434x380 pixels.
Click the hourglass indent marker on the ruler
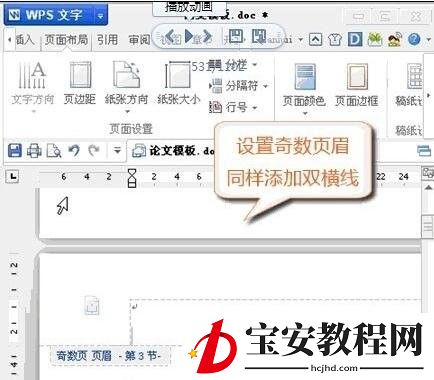click(x=132, y=178)
